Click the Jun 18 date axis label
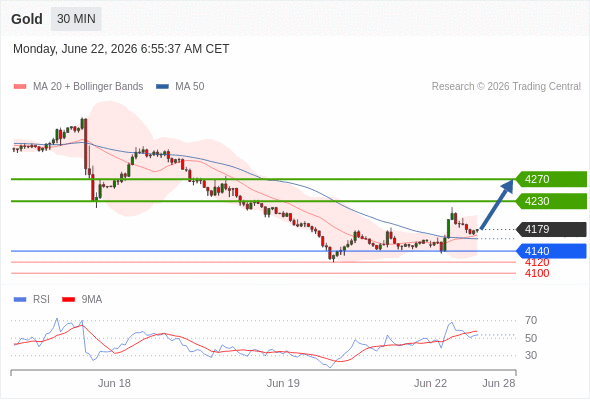The width and height of the screenshot is (590, 400). pyautogui.click(x=114, y=383)
